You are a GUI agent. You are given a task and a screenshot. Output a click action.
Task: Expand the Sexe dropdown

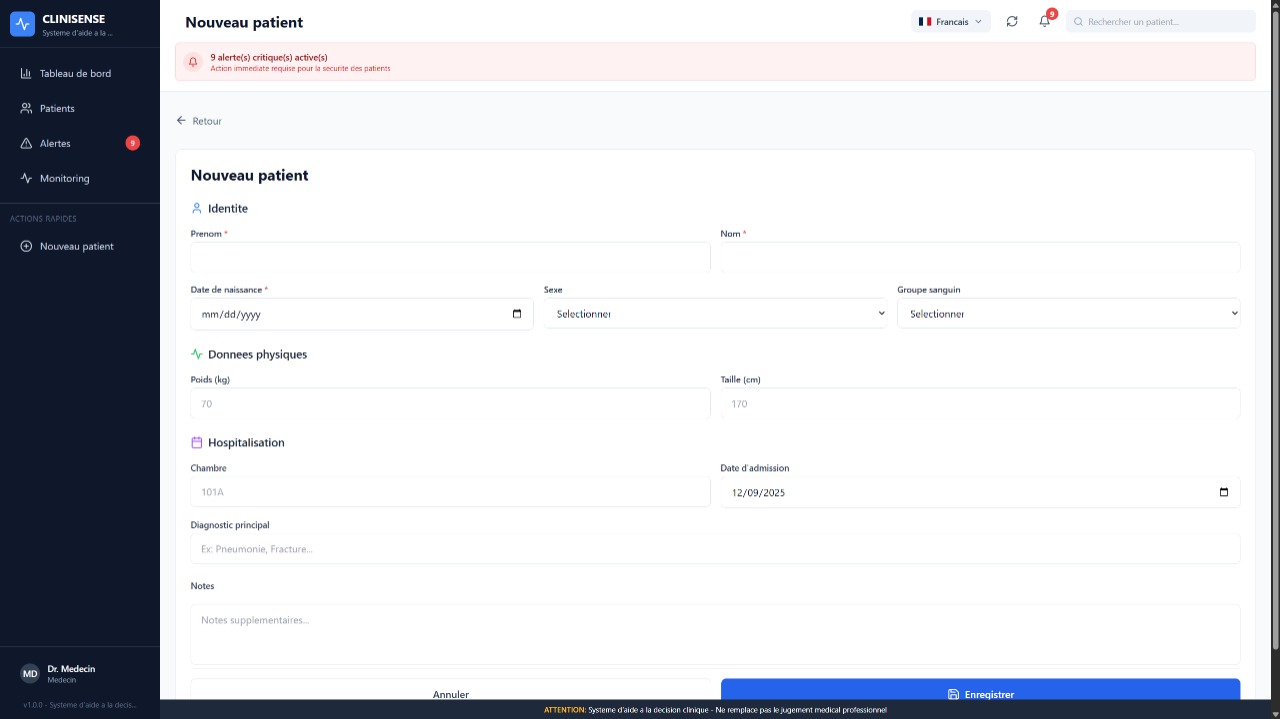click(715, 314)
